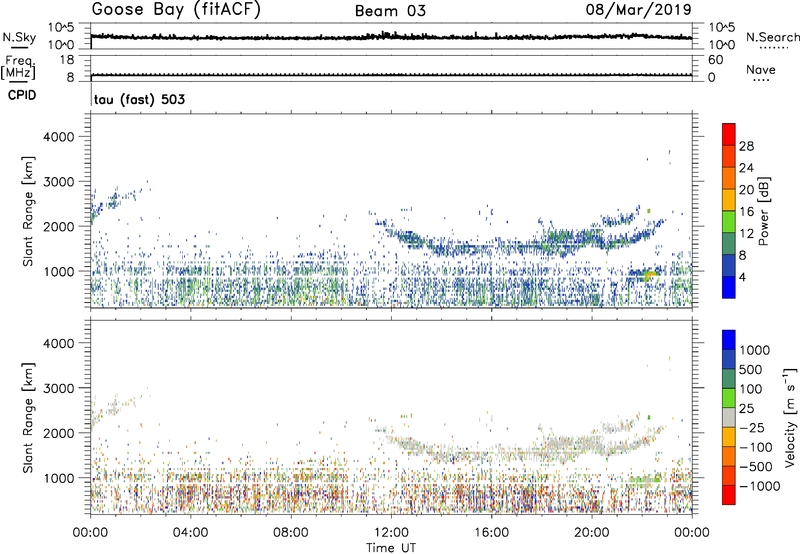The height and width of the screenshot is (554, 800).
Task: Click the 'Freq. [MHz]' axis label
Action: point(19,68)
